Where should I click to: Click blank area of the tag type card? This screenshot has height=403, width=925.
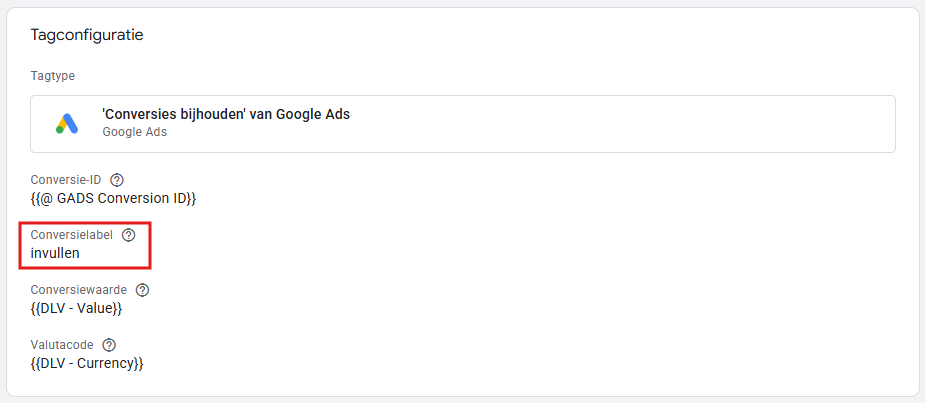(x=620, y=124)
